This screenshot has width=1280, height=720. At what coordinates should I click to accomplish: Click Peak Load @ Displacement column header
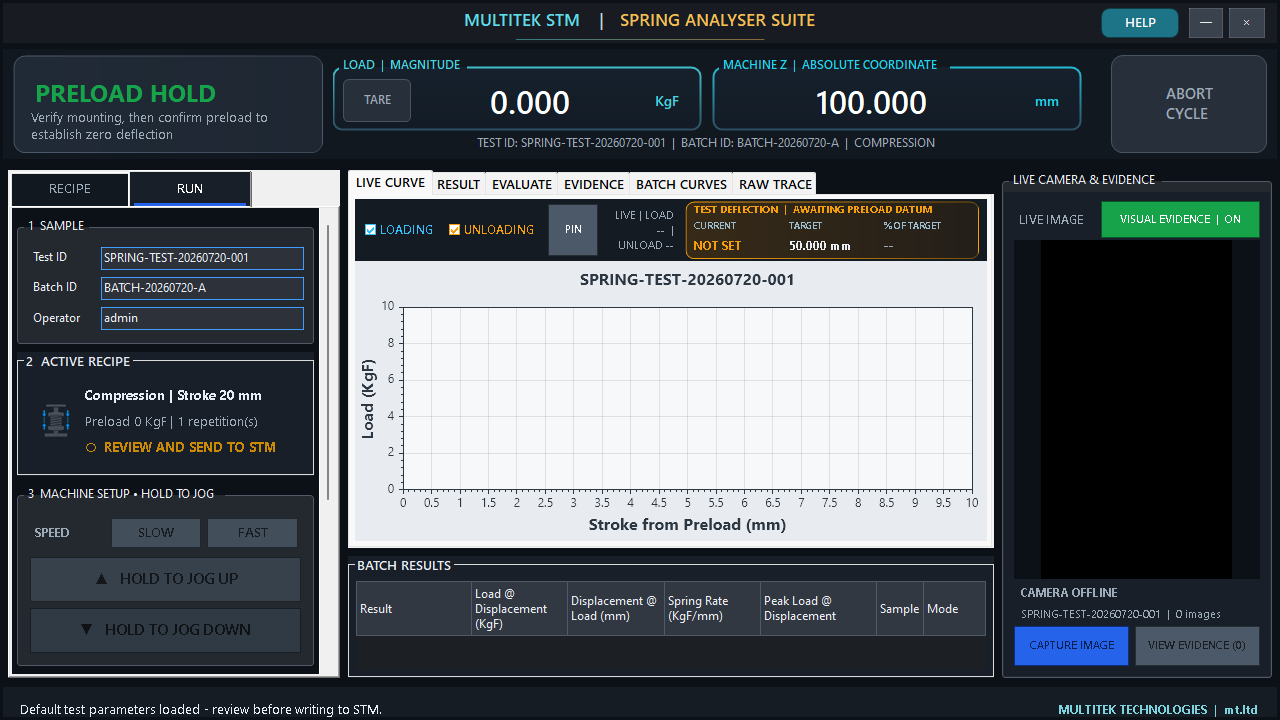pyautogui.click(x=818, y=609)
